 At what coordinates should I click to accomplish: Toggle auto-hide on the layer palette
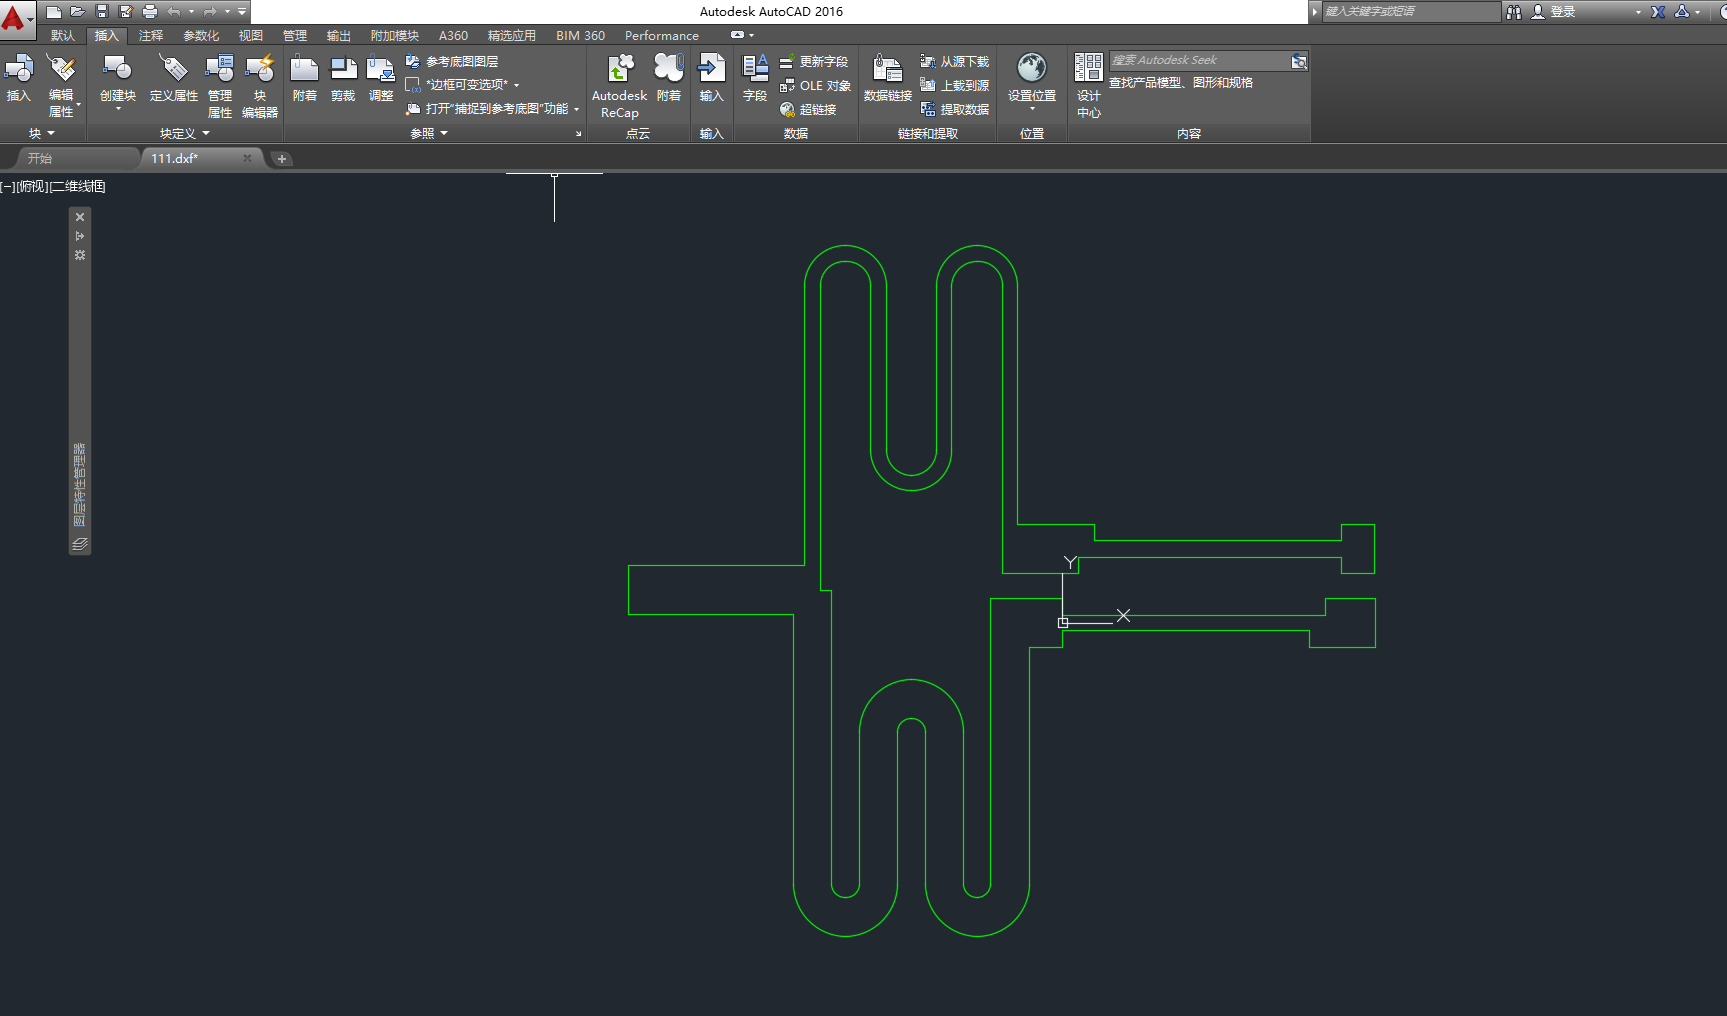coord(80,236)
